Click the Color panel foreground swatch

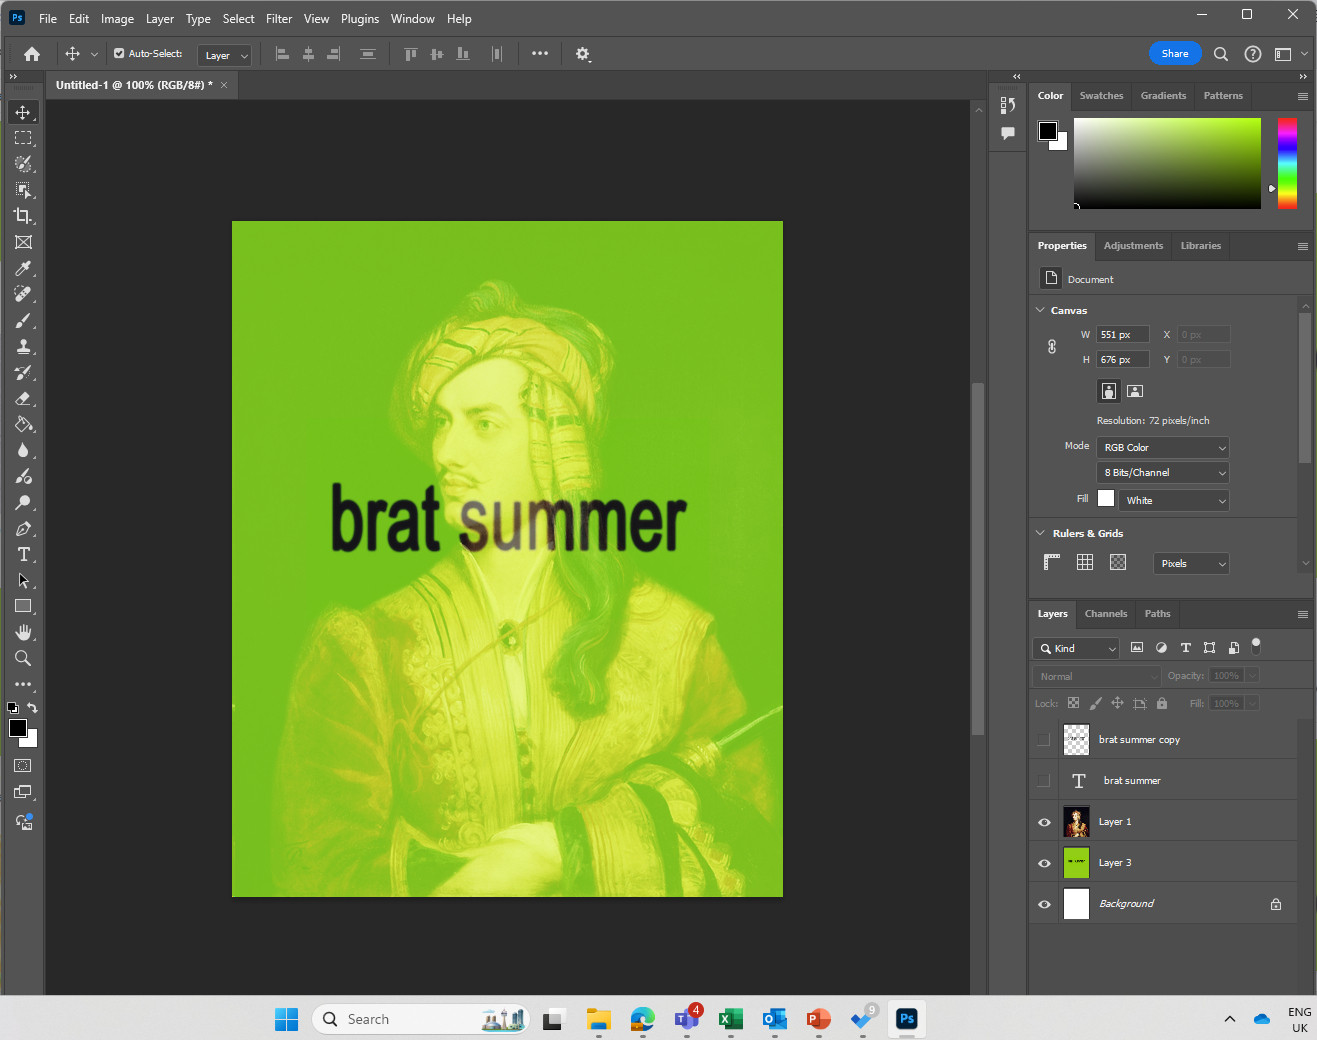click(1048, 131)
